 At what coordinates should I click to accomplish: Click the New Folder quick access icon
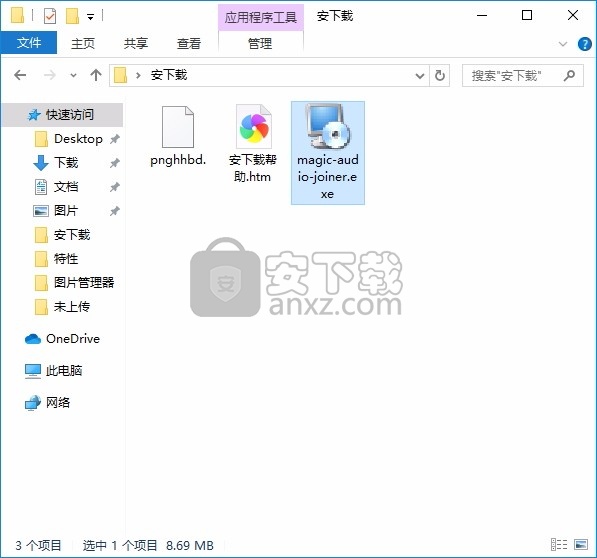click(x=72, y=16)
